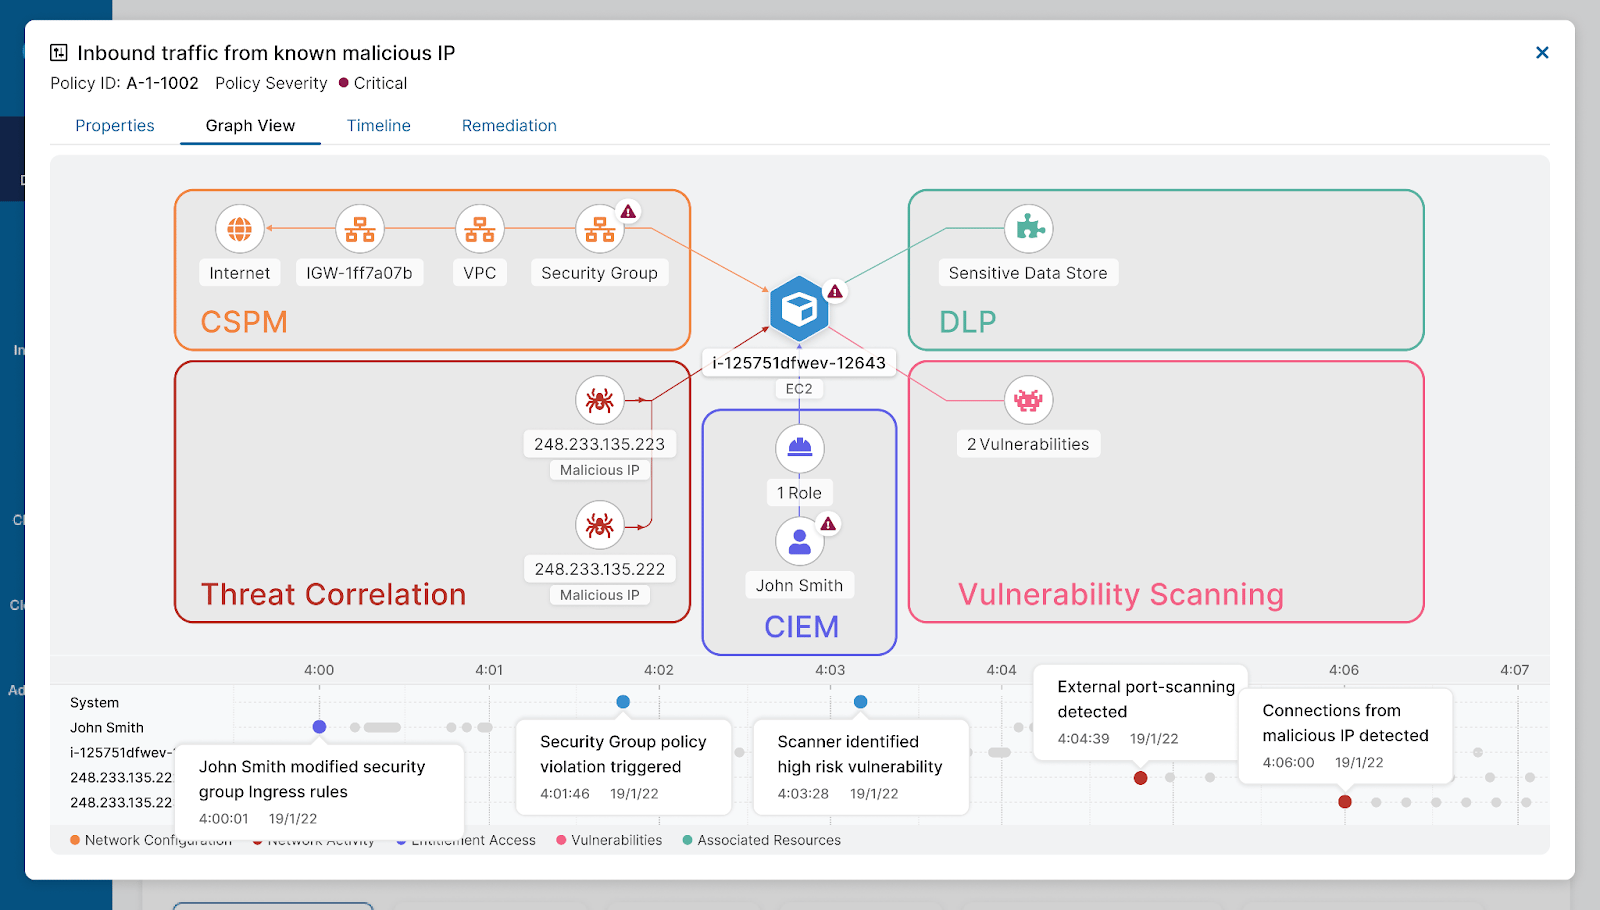
Task: Open the Security Group icon with alert badge
Action: [x=599, y=228]
